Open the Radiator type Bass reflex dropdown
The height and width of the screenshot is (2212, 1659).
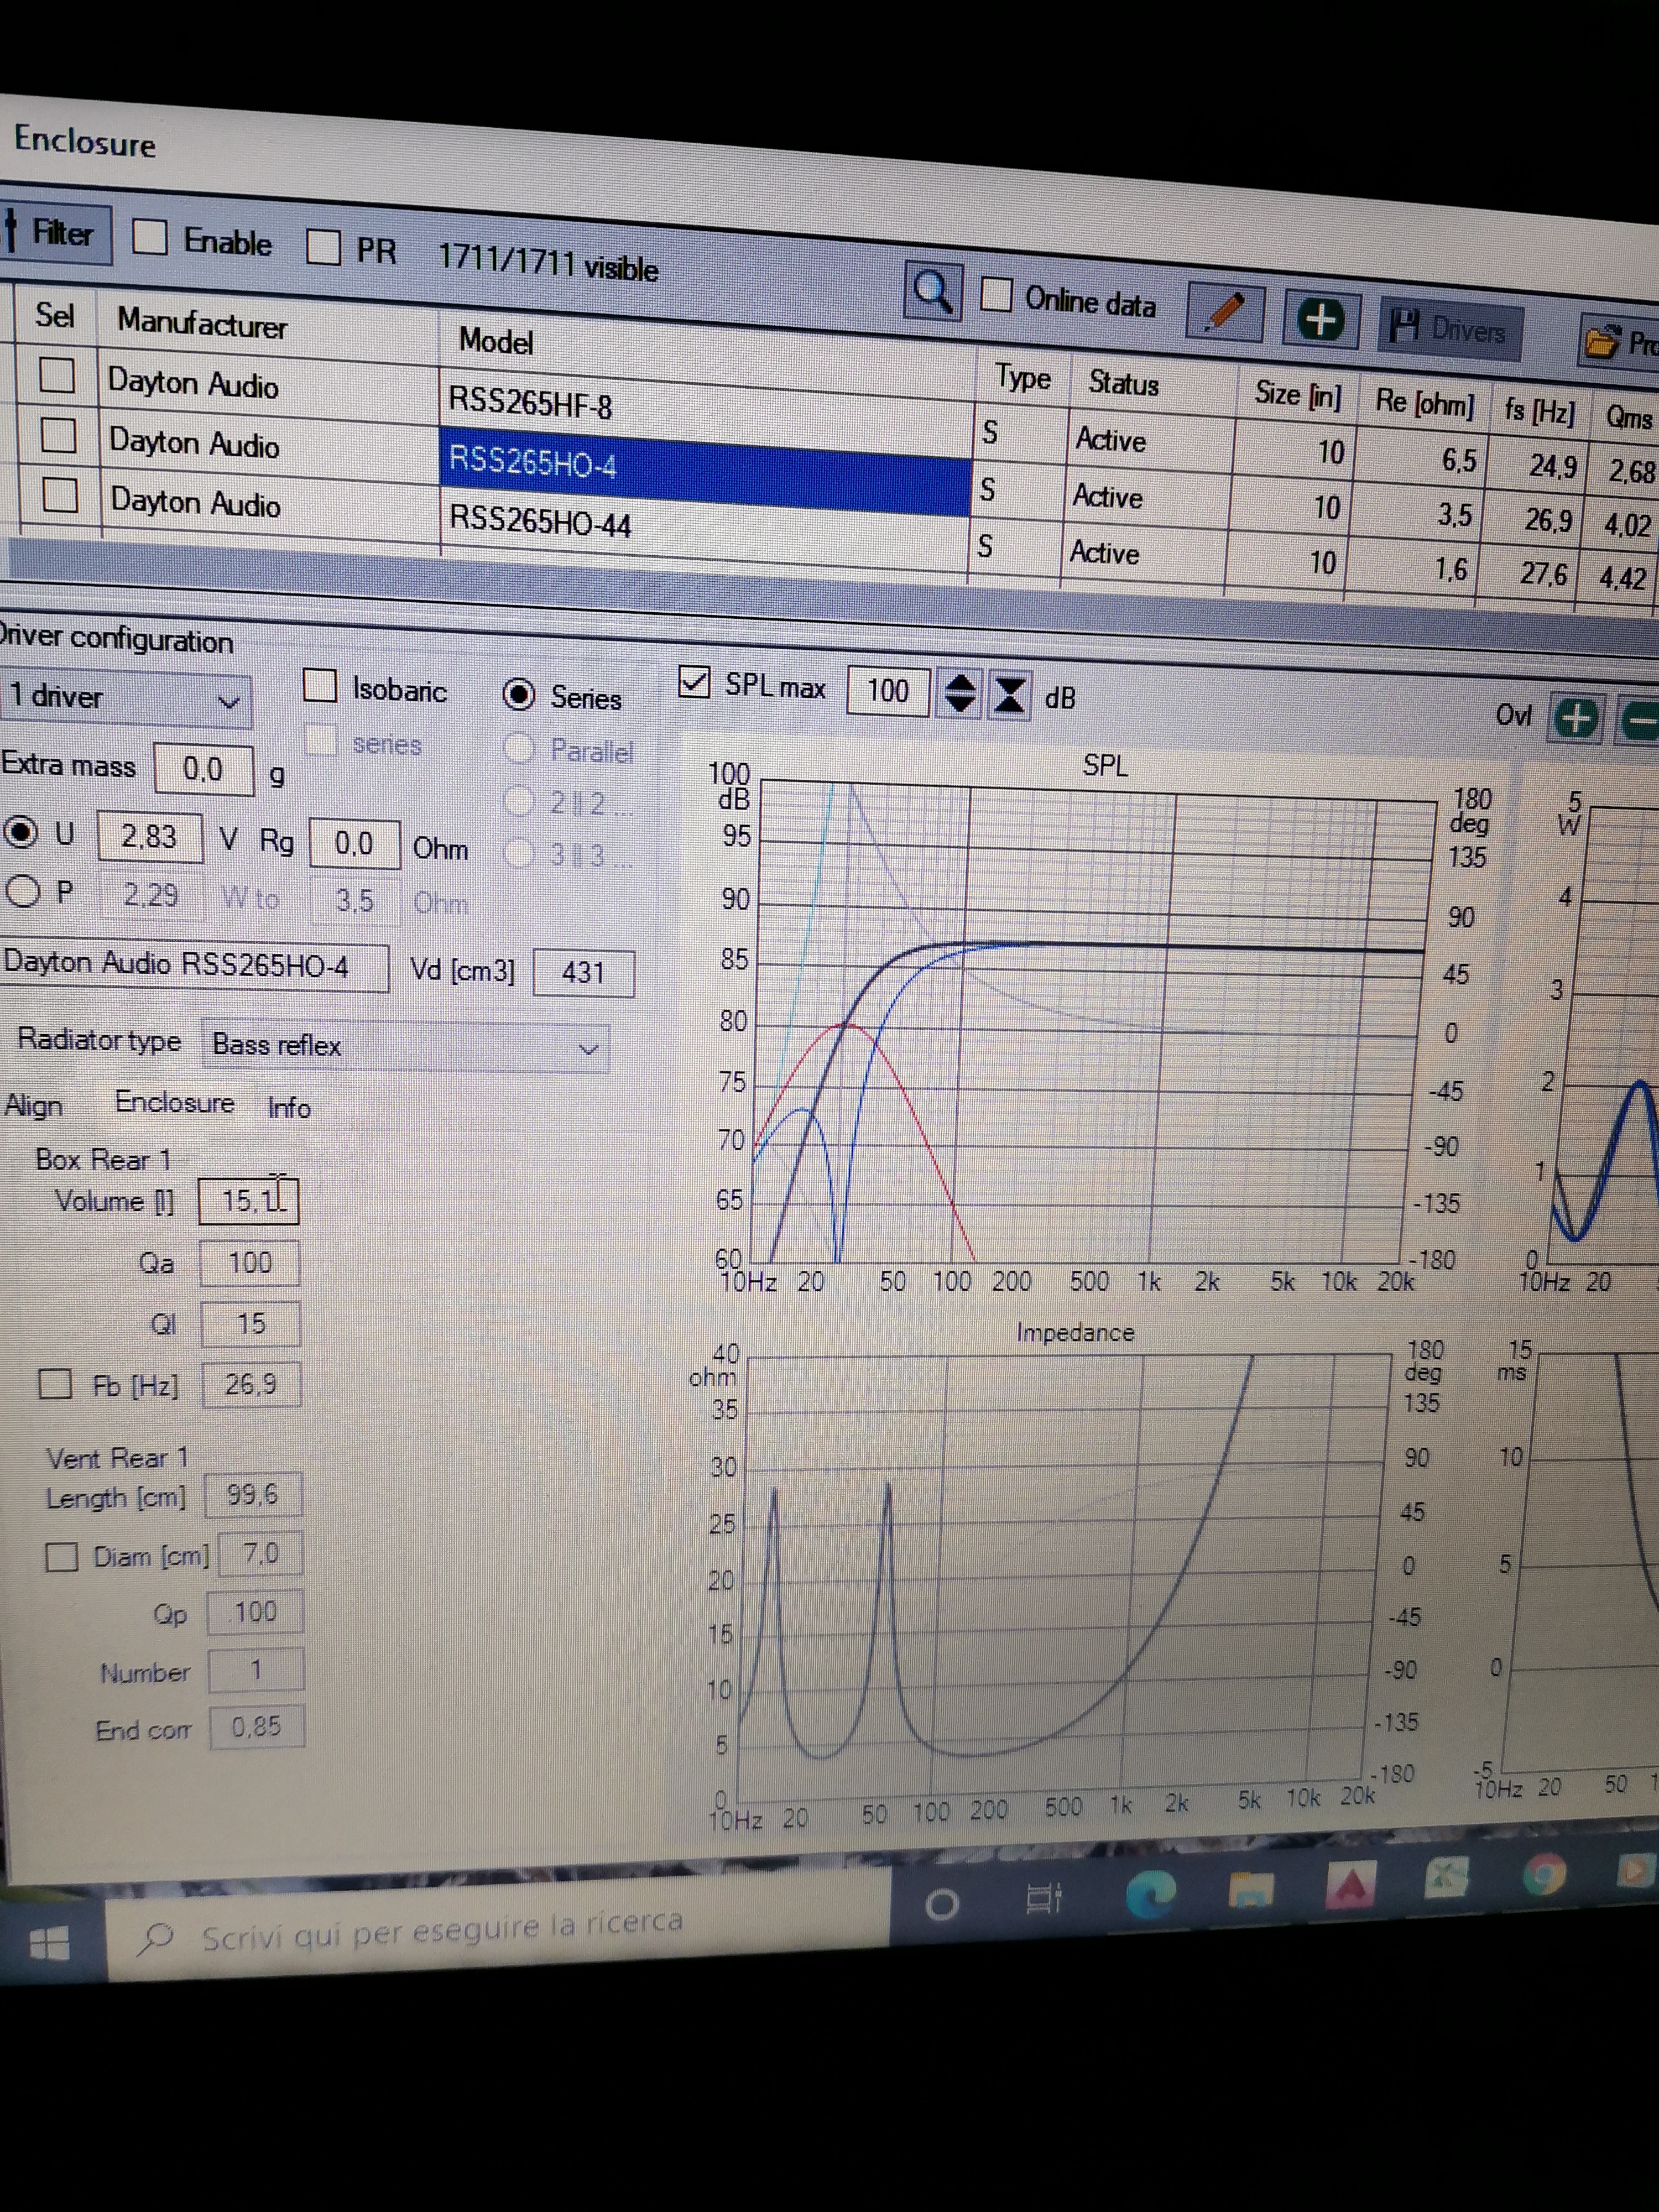(x=405, y=1046)
